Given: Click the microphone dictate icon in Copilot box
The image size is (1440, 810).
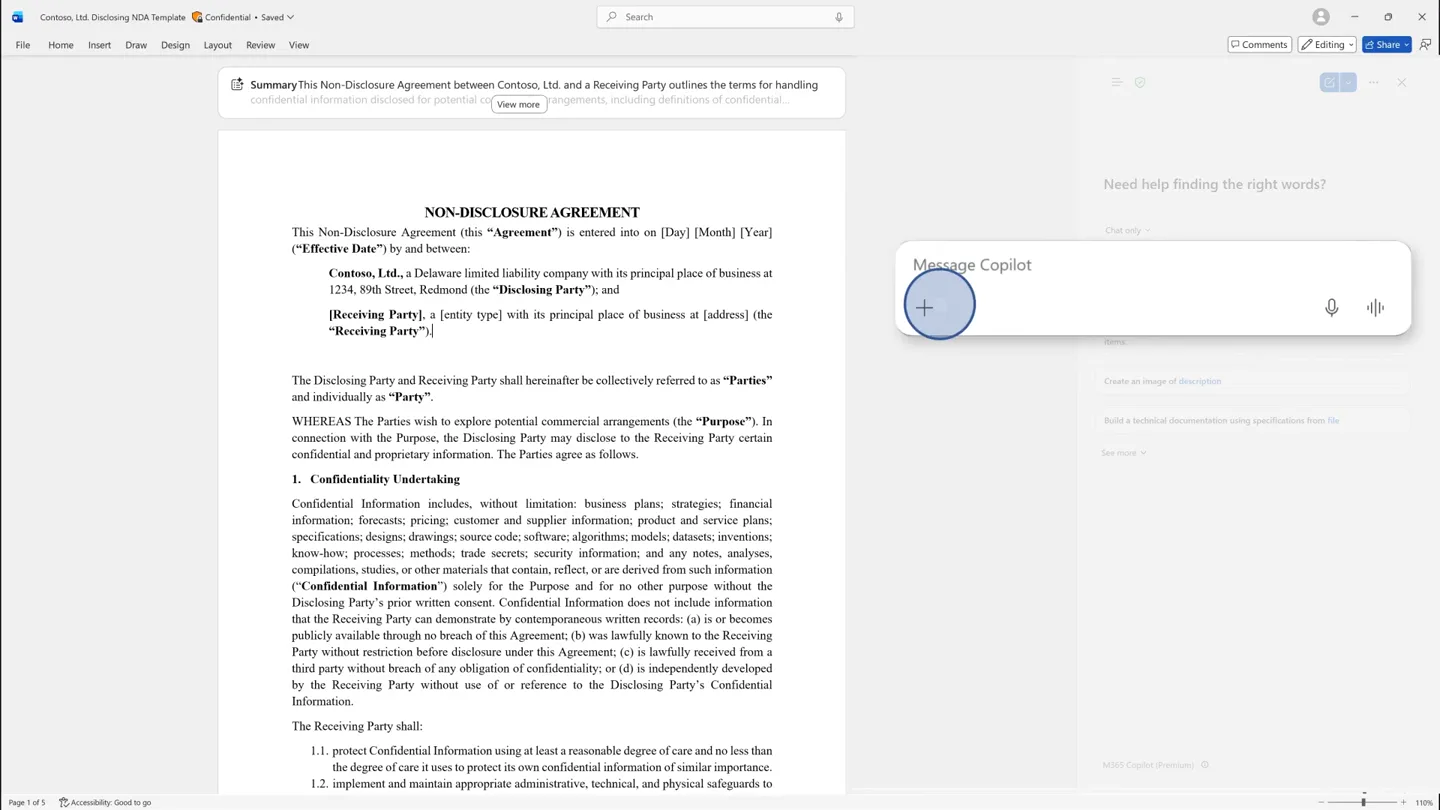Looking at the screenshot, I should (x=1331, y=308).
